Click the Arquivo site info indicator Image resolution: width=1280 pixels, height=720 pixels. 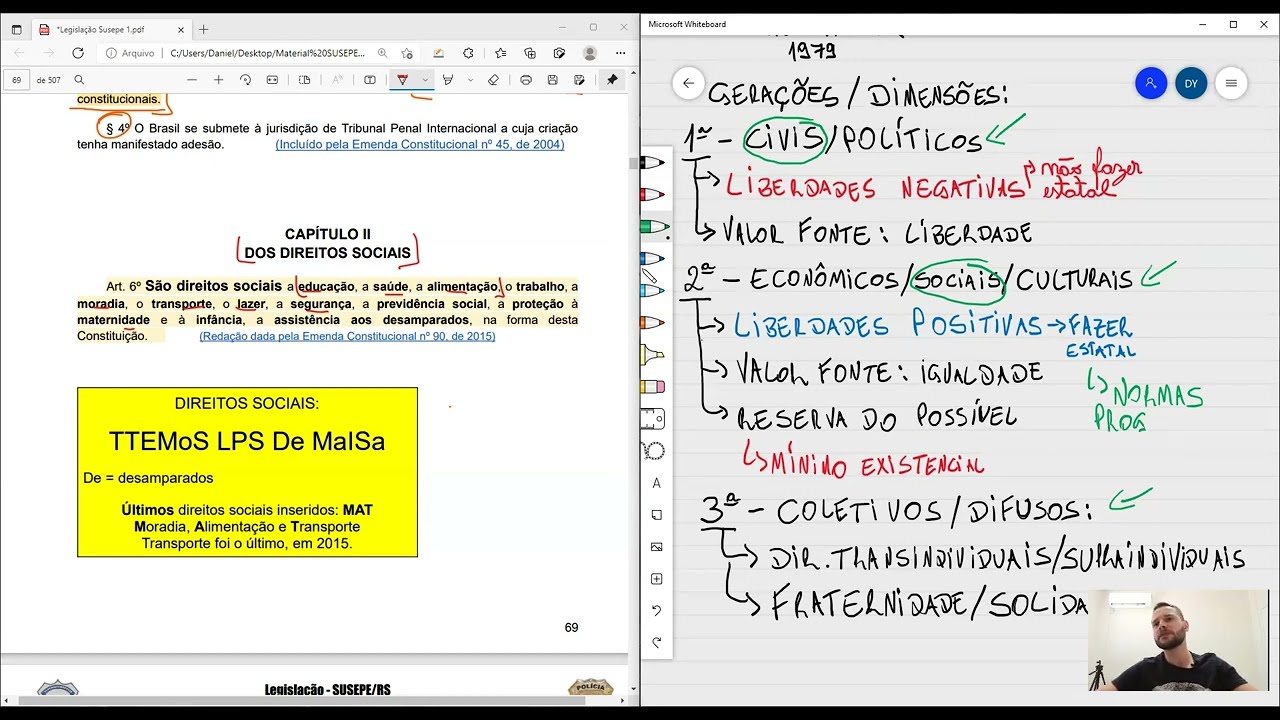(130, 53)
